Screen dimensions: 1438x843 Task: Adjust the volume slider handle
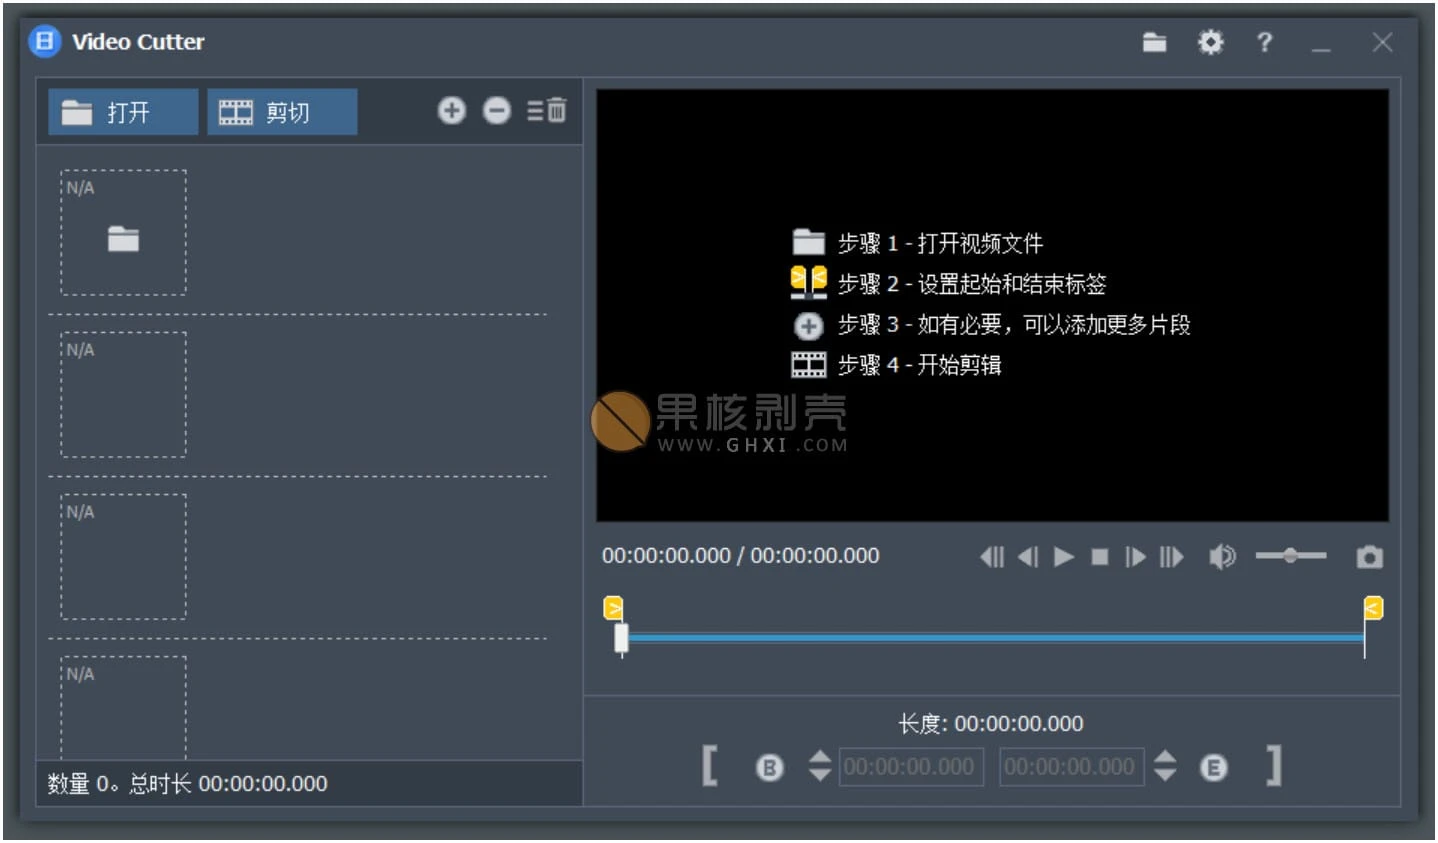click(x=1291, y=557)
